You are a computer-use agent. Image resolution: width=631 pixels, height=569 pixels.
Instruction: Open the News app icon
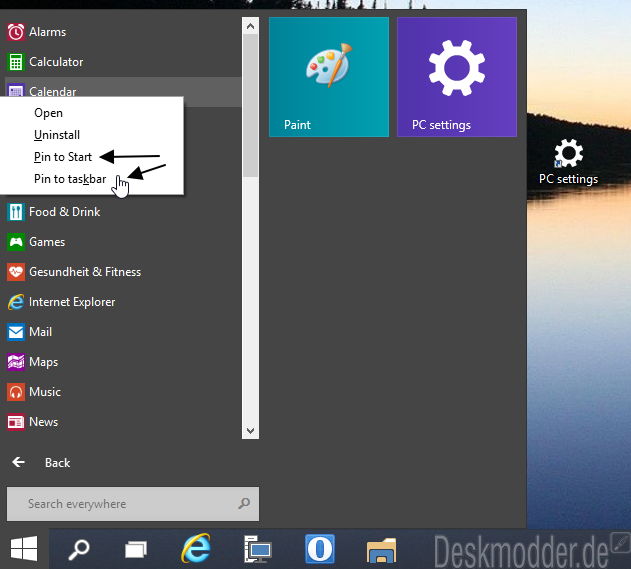(x=16, y=422)
